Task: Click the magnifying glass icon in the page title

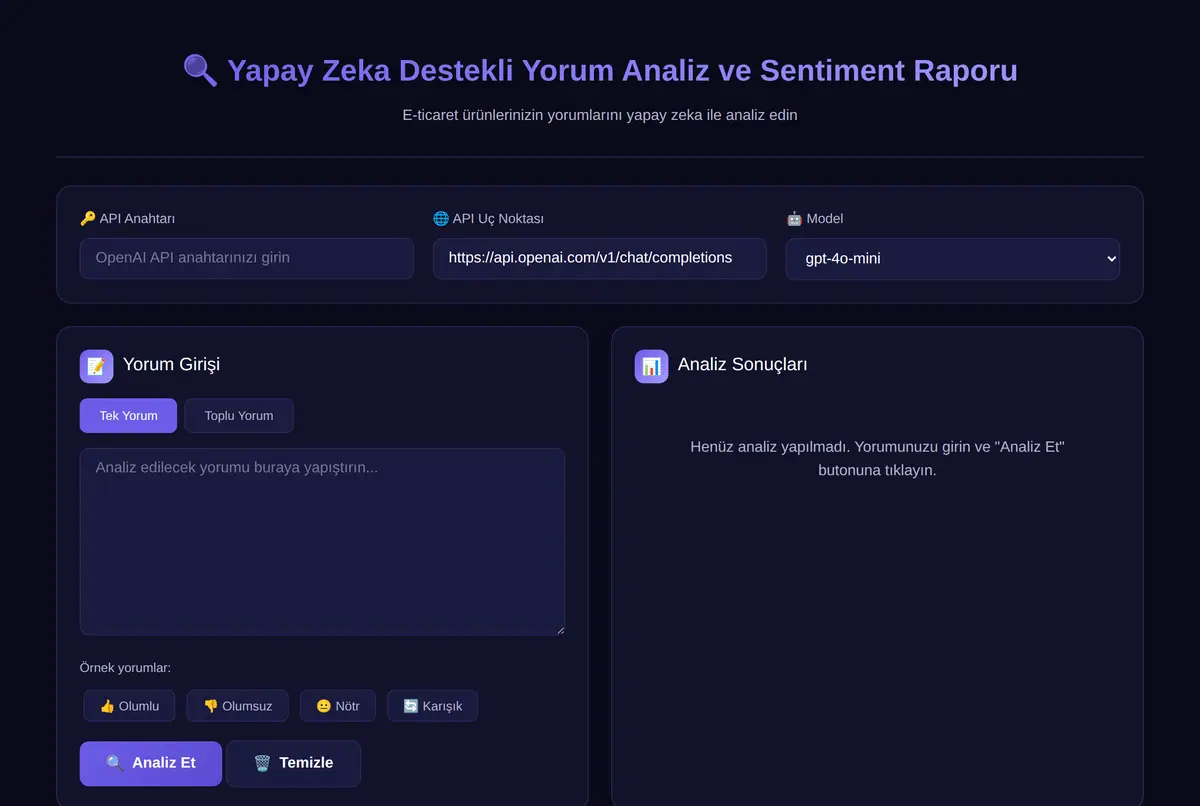Action: click(x=200, y=71)
